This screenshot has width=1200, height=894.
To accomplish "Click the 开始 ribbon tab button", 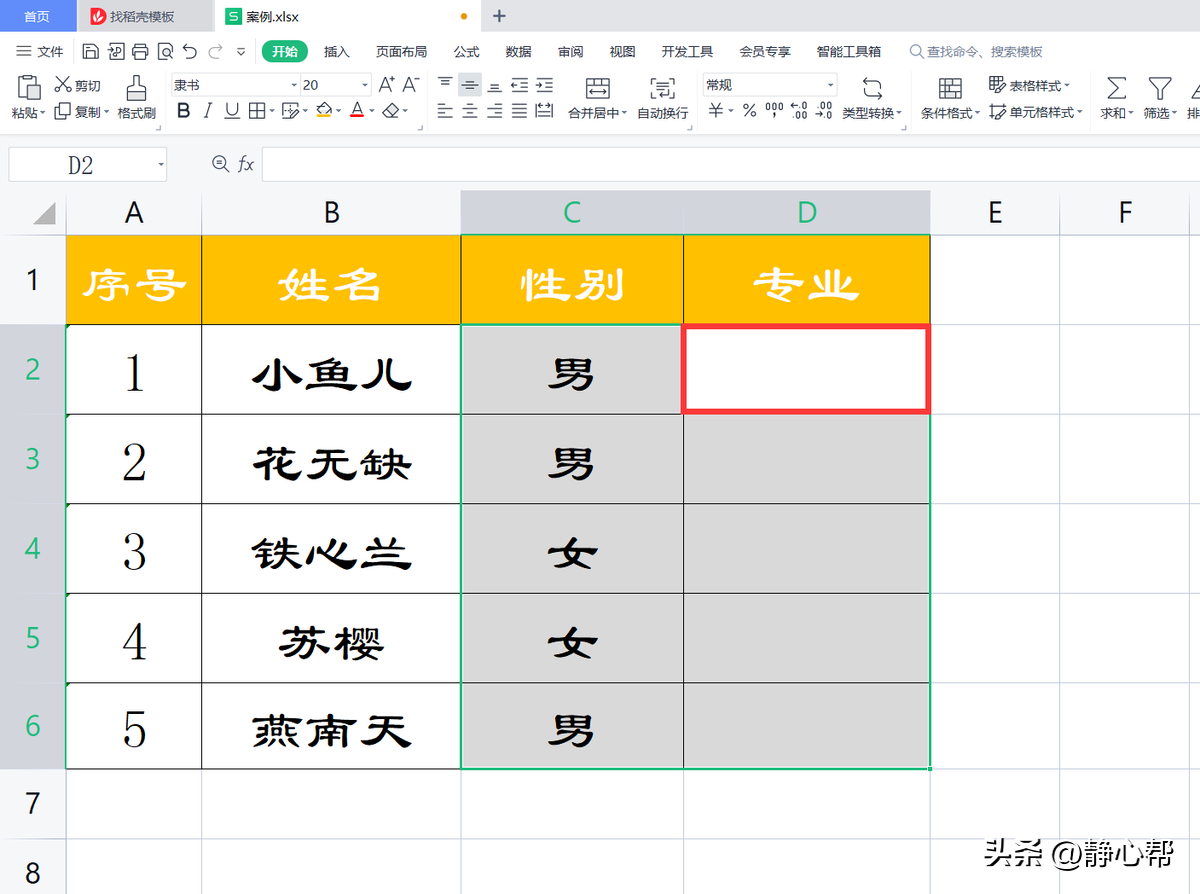I will tap(285, 51).
